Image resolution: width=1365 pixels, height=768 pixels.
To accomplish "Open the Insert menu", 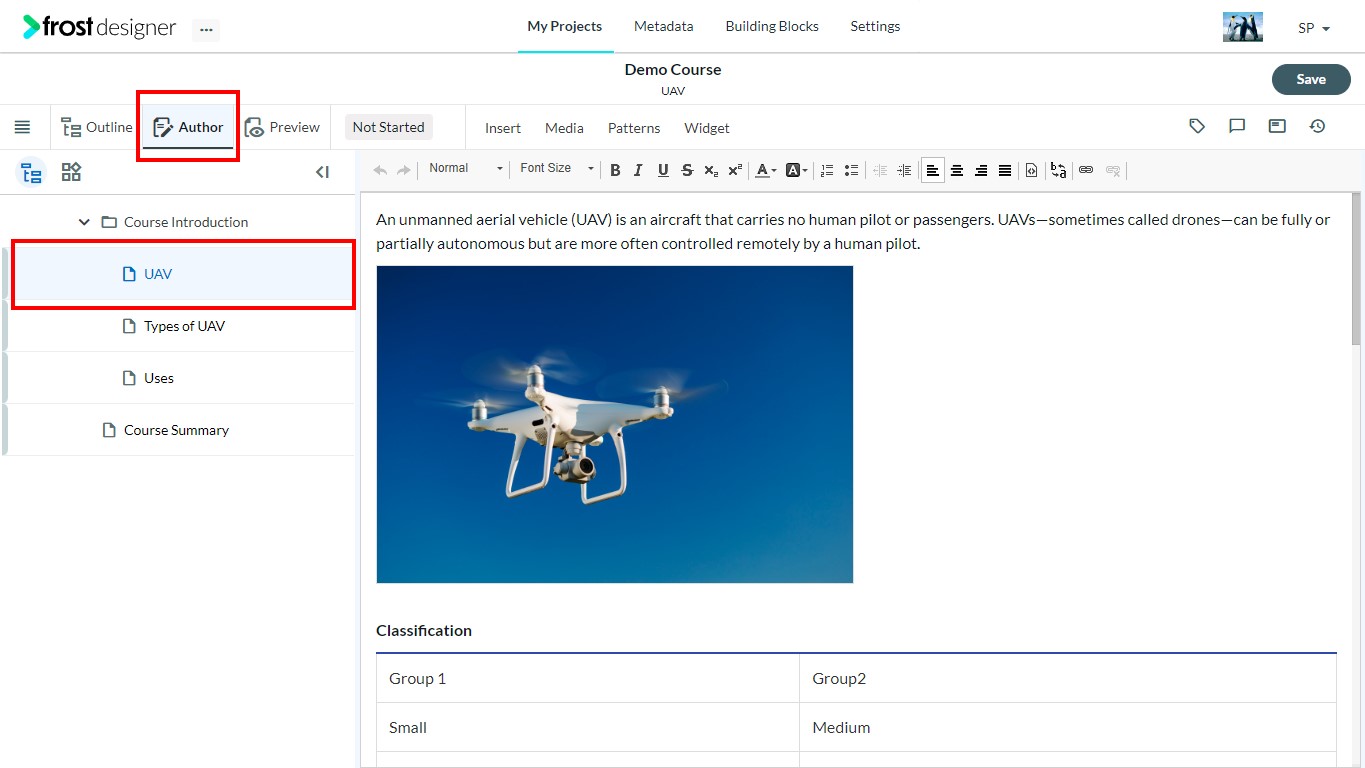I will click(x=503, y=128).
